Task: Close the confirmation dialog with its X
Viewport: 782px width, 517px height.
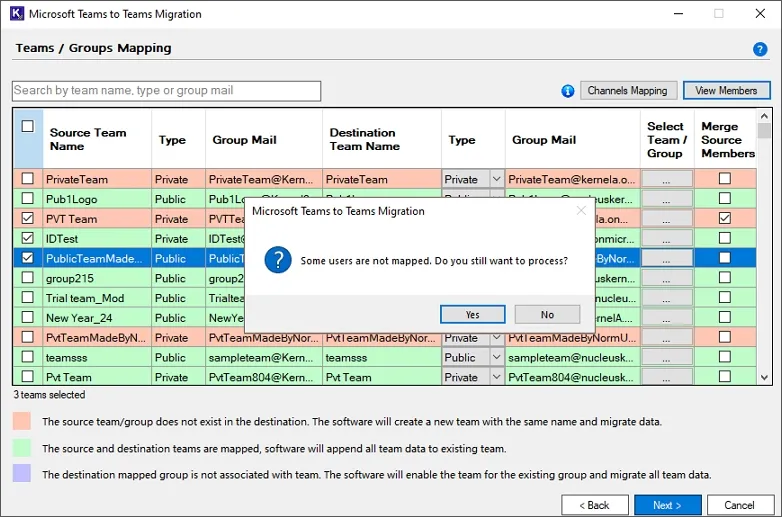Action: point(581,211)
